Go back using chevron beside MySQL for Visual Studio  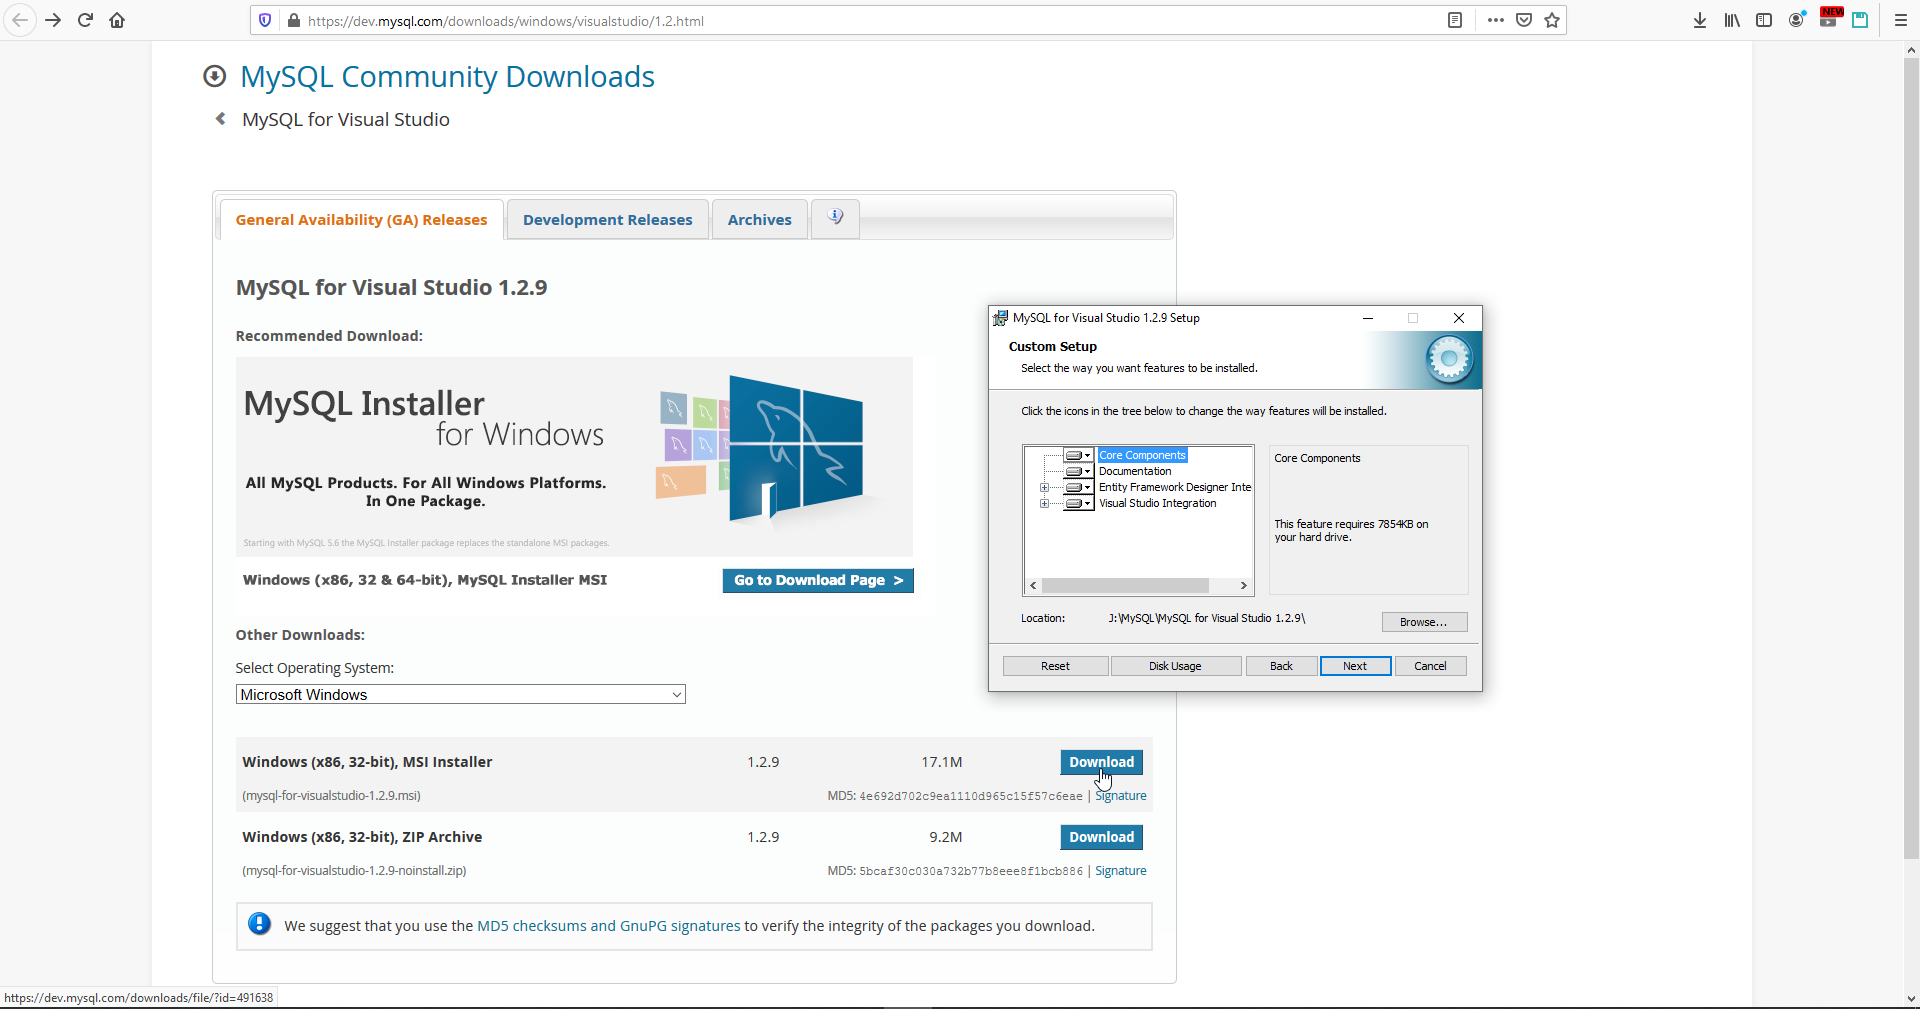coord(221,119)
